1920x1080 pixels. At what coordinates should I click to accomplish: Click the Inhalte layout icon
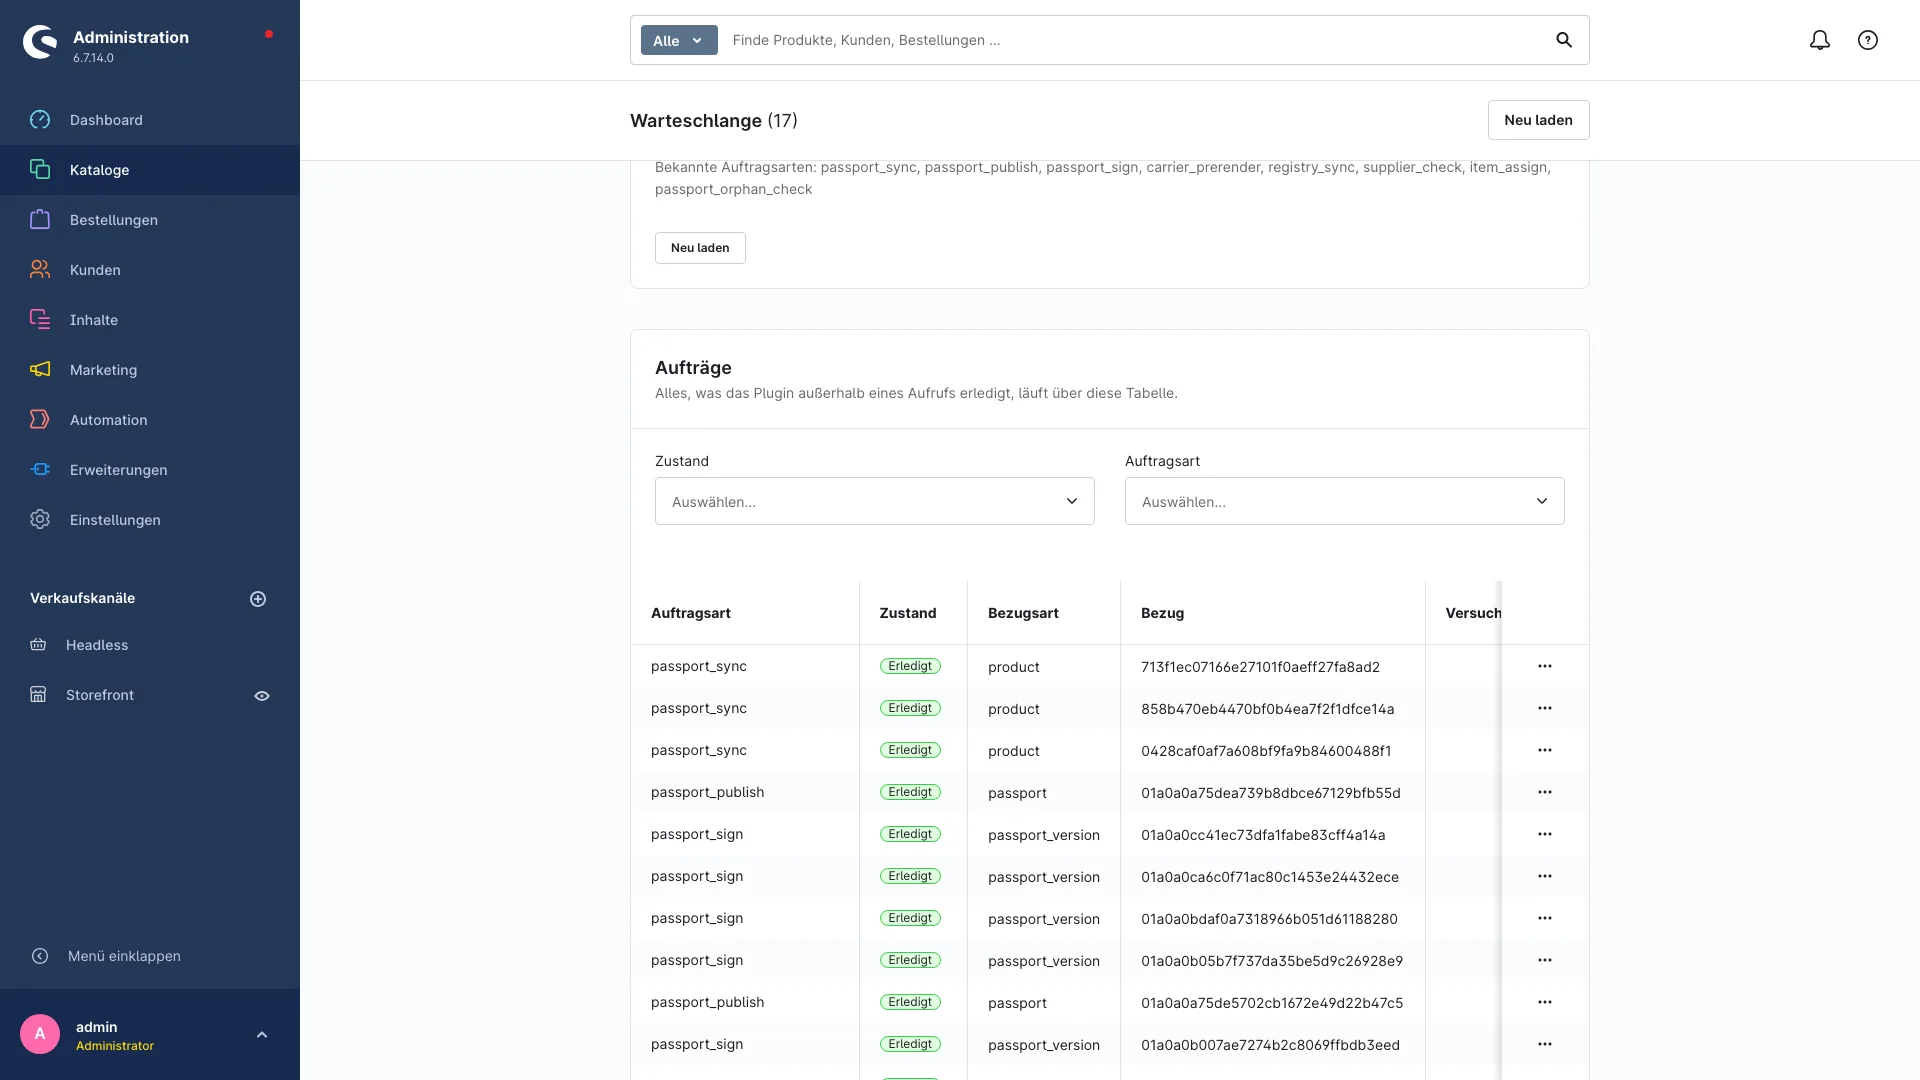40,320
